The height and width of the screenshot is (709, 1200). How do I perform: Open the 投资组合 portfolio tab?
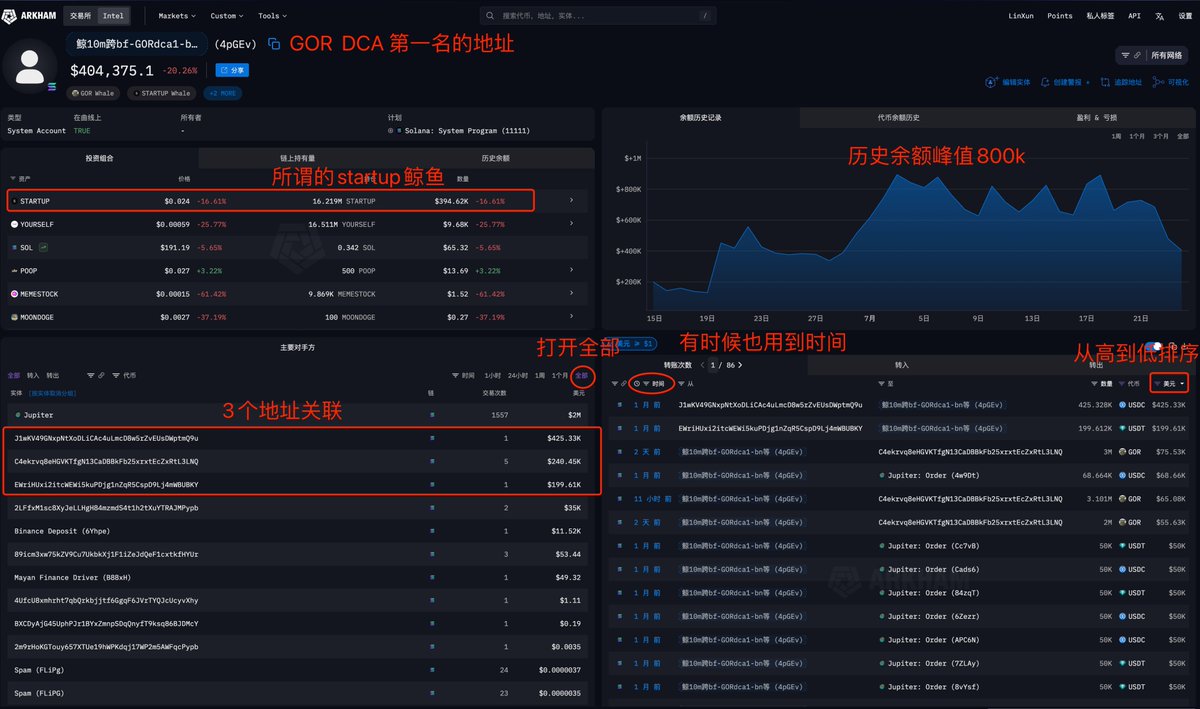(99, 158)
